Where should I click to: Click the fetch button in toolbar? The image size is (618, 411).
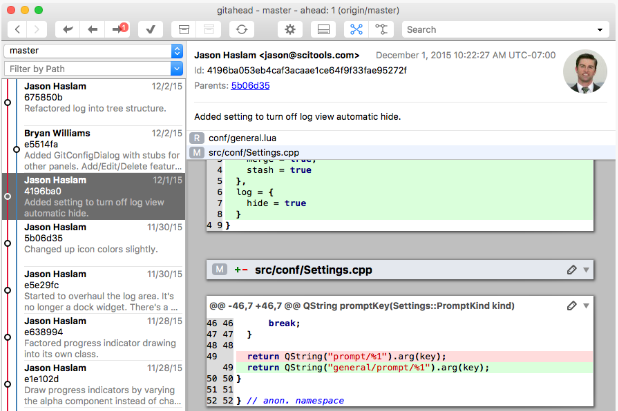(69, 29)
